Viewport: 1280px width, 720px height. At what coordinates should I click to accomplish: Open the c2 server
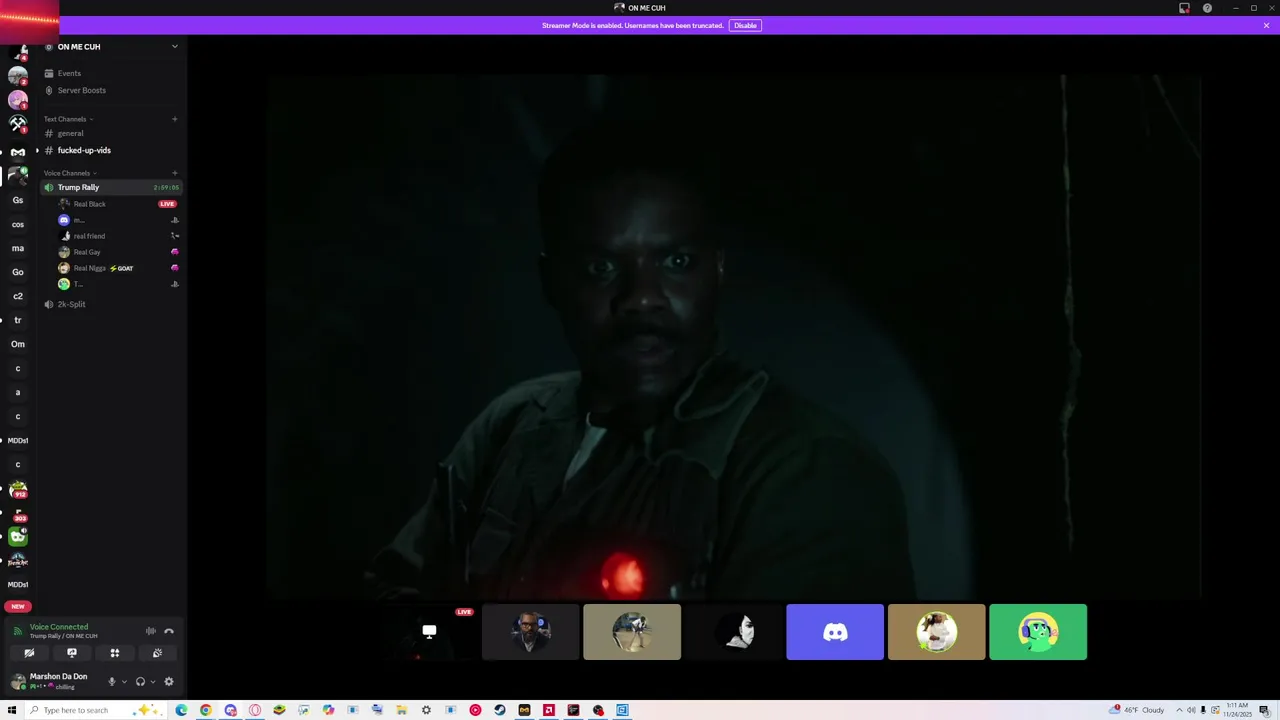pos(18,296)
